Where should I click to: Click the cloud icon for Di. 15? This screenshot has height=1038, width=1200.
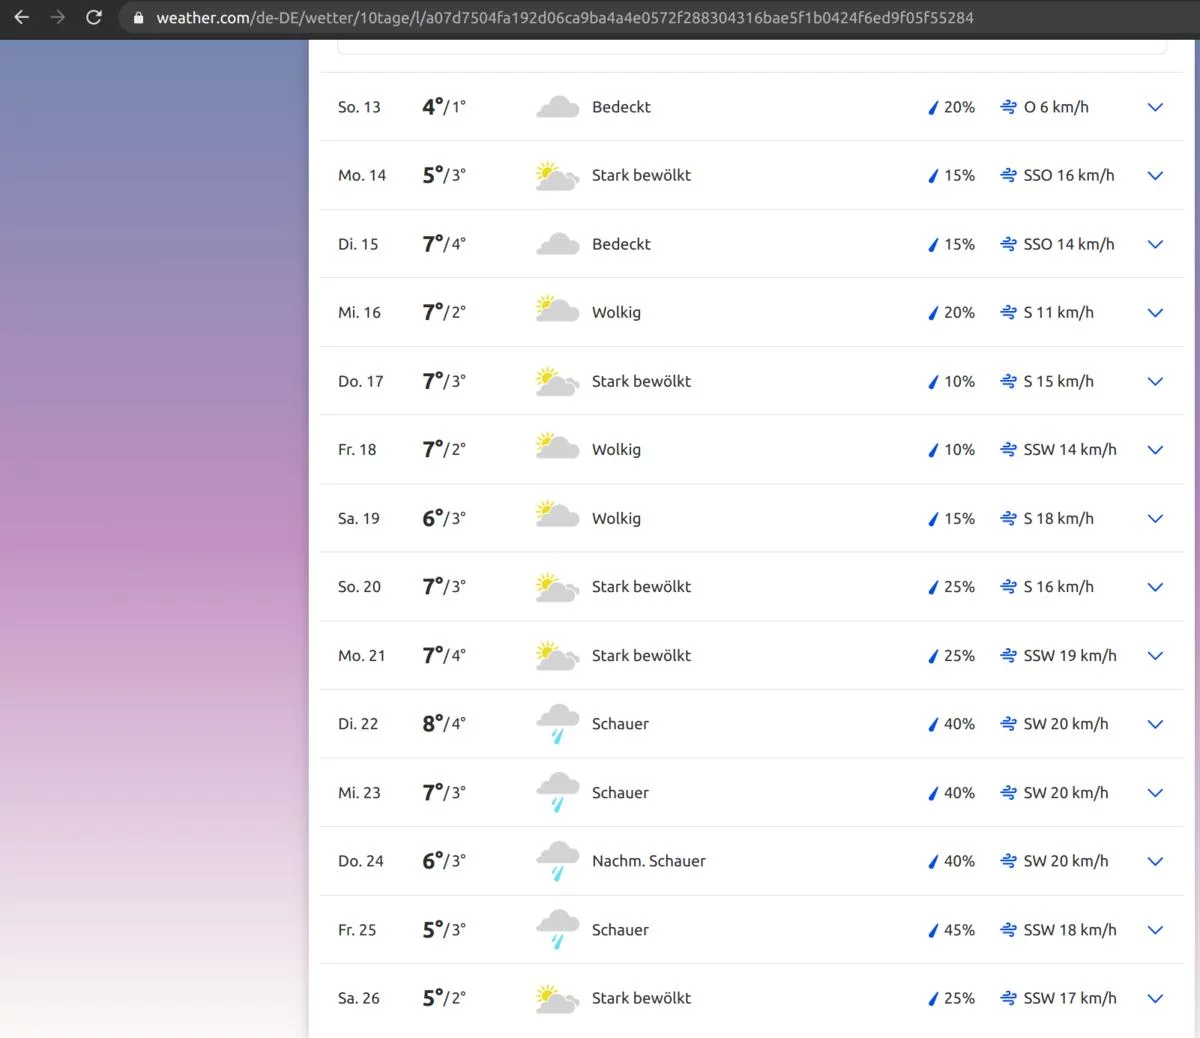tap(557, 244)
